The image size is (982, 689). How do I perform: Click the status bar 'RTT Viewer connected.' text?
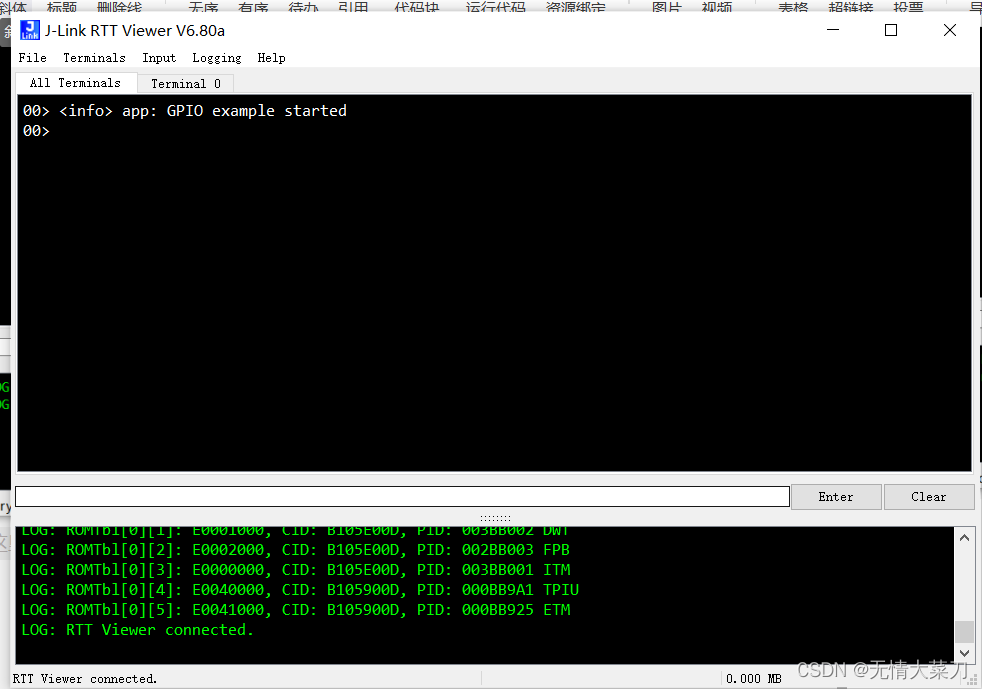click(x=85, y=679)
